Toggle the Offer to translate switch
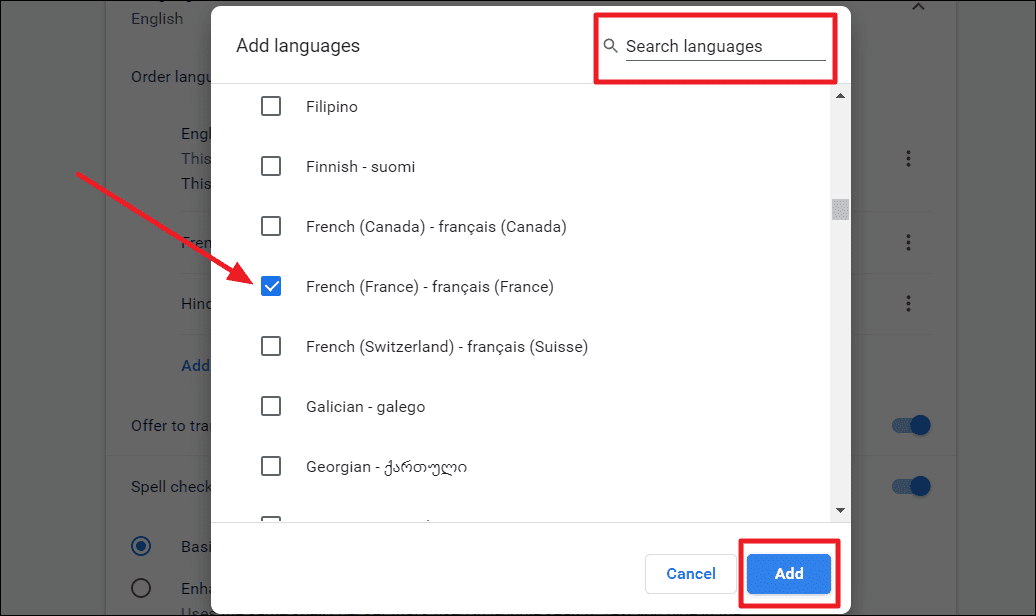The height and width of the screenshot is (616, 1036). click(911, 425)
